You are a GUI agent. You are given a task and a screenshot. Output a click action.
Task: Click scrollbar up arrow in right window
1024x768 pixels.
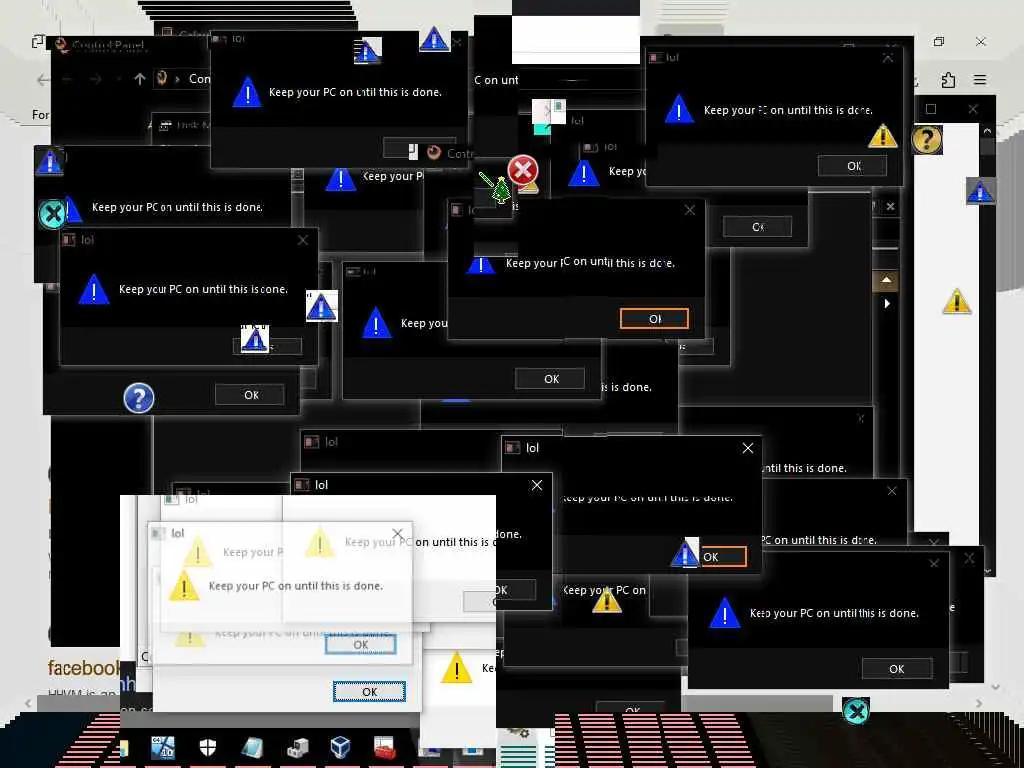987,131
